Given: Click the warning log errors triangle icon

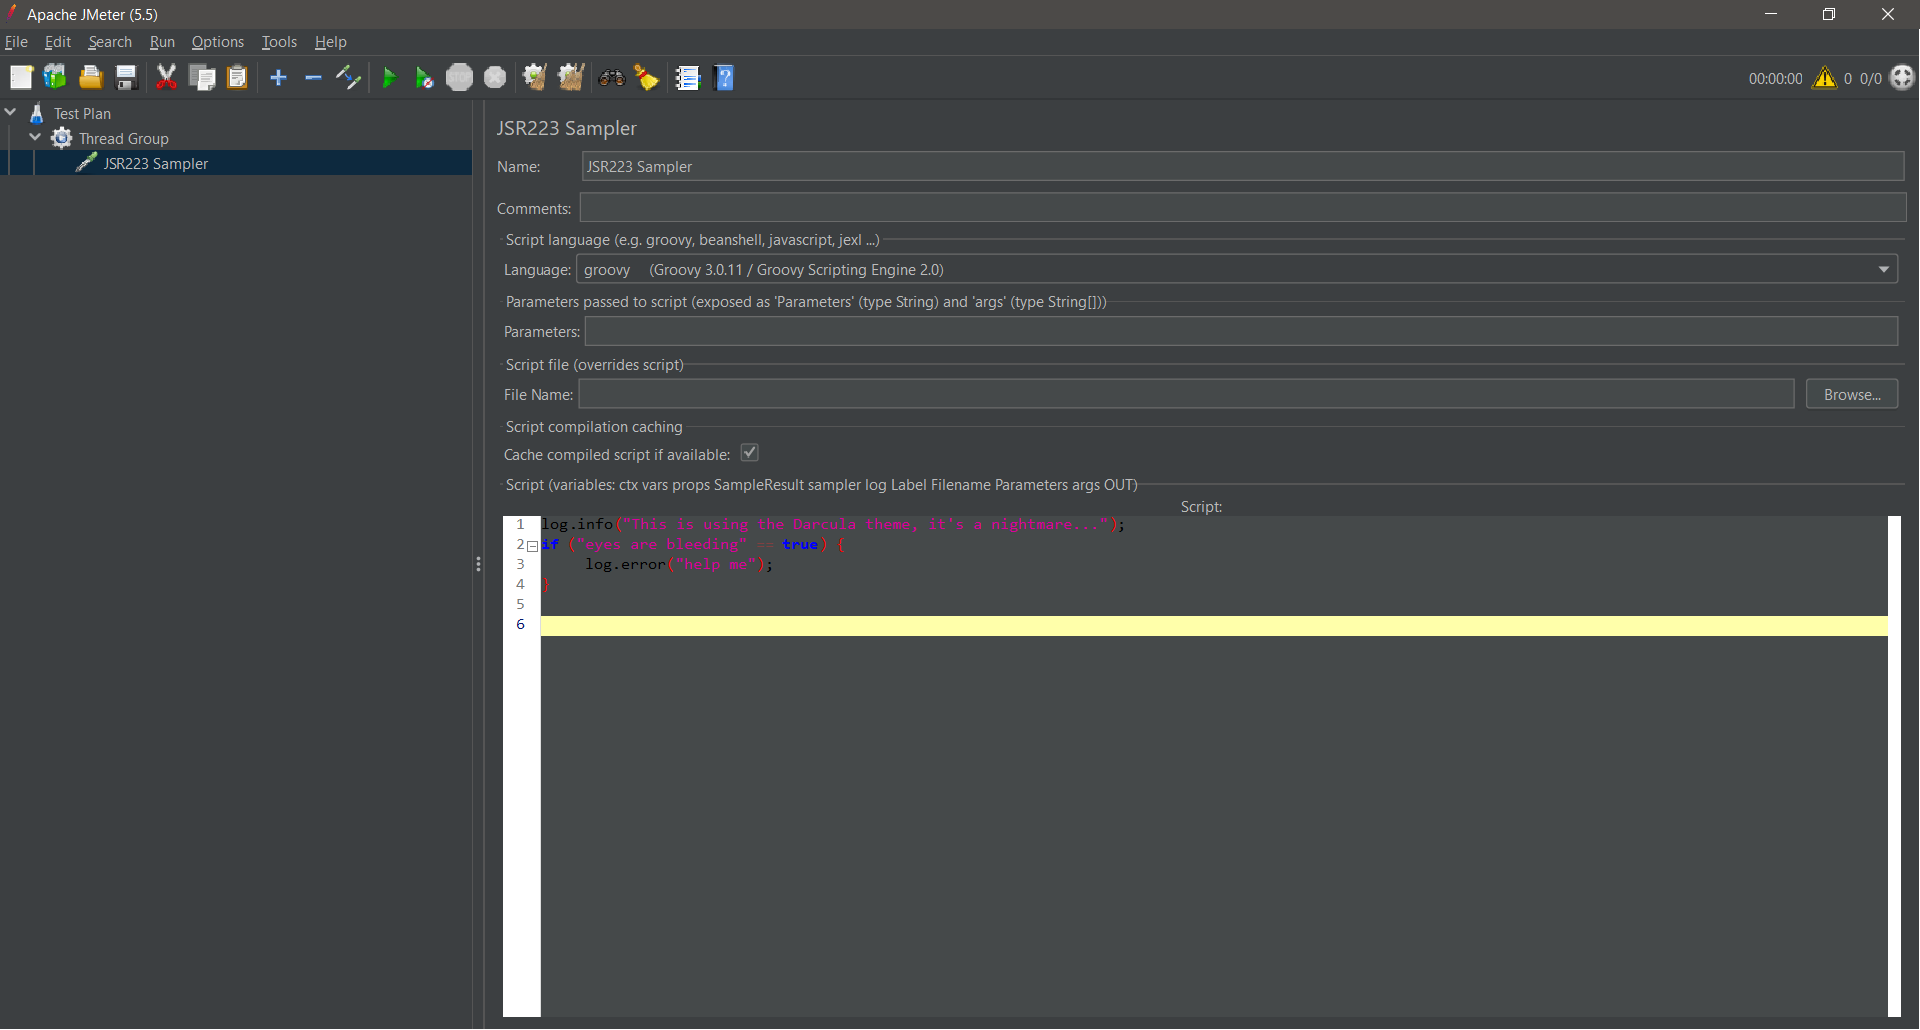Looking at the screenshot, I should (1825, 78).
